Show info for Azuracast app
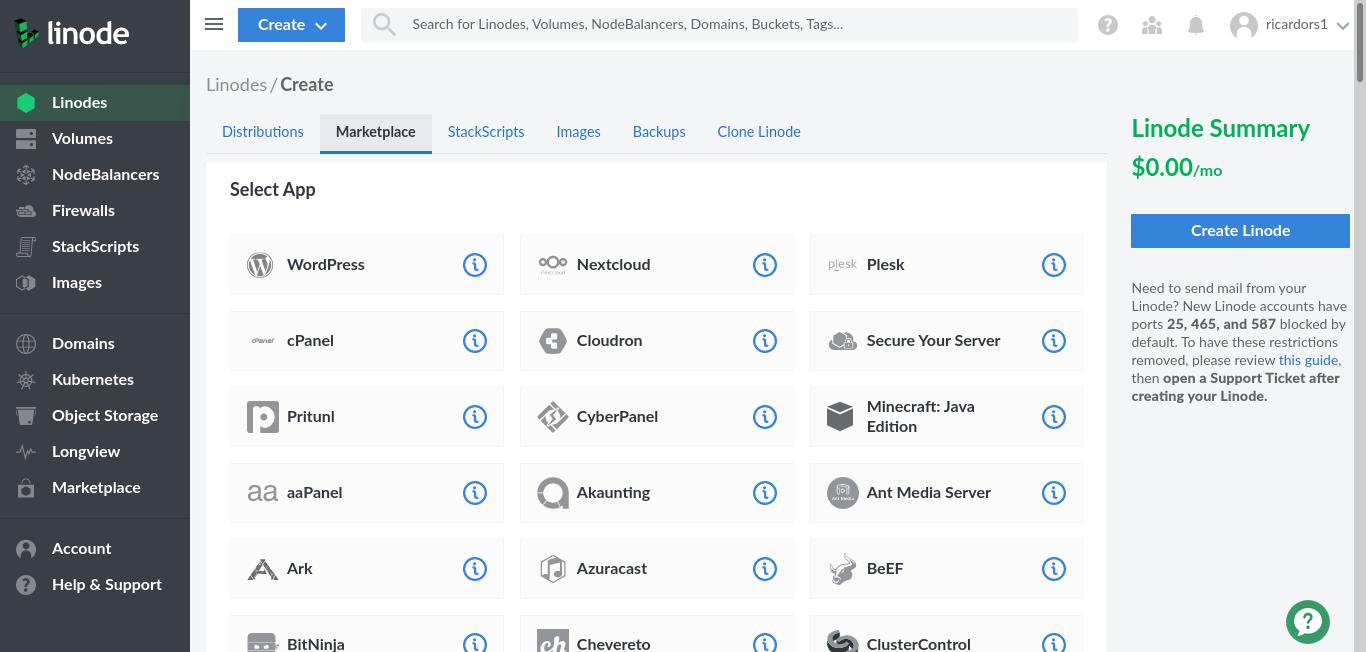 click(x=765, y=569)
